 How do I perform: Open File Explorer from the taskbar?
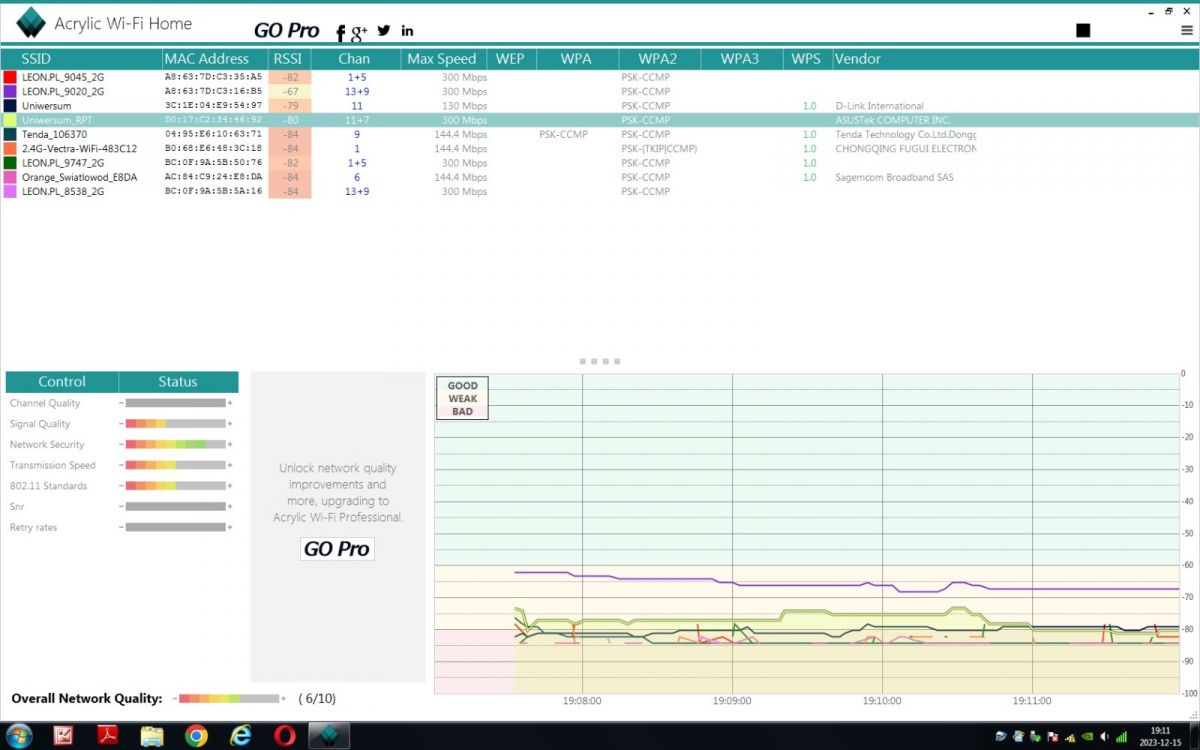(x=152, y=736)
